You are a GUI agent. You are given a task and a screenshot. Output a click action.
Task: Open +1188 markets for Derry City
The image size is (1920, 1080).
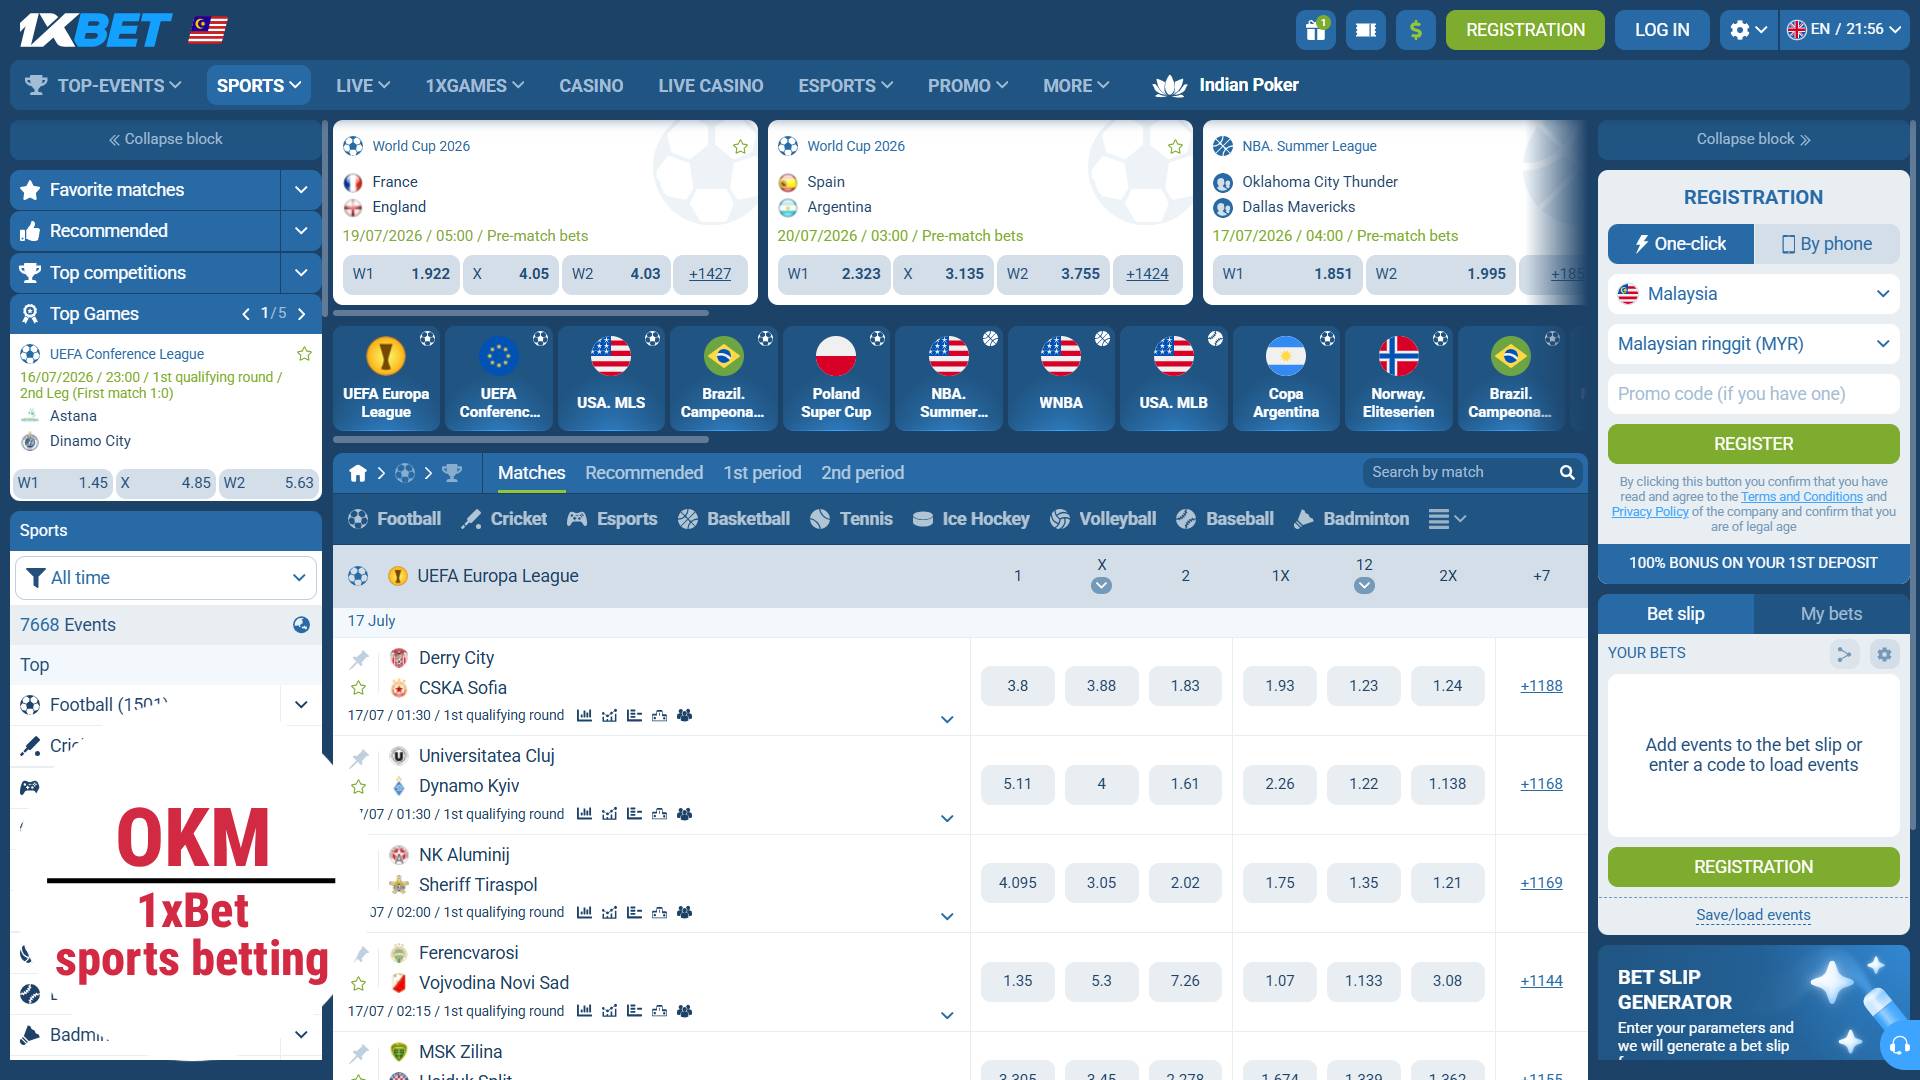tap(1541, 686)
